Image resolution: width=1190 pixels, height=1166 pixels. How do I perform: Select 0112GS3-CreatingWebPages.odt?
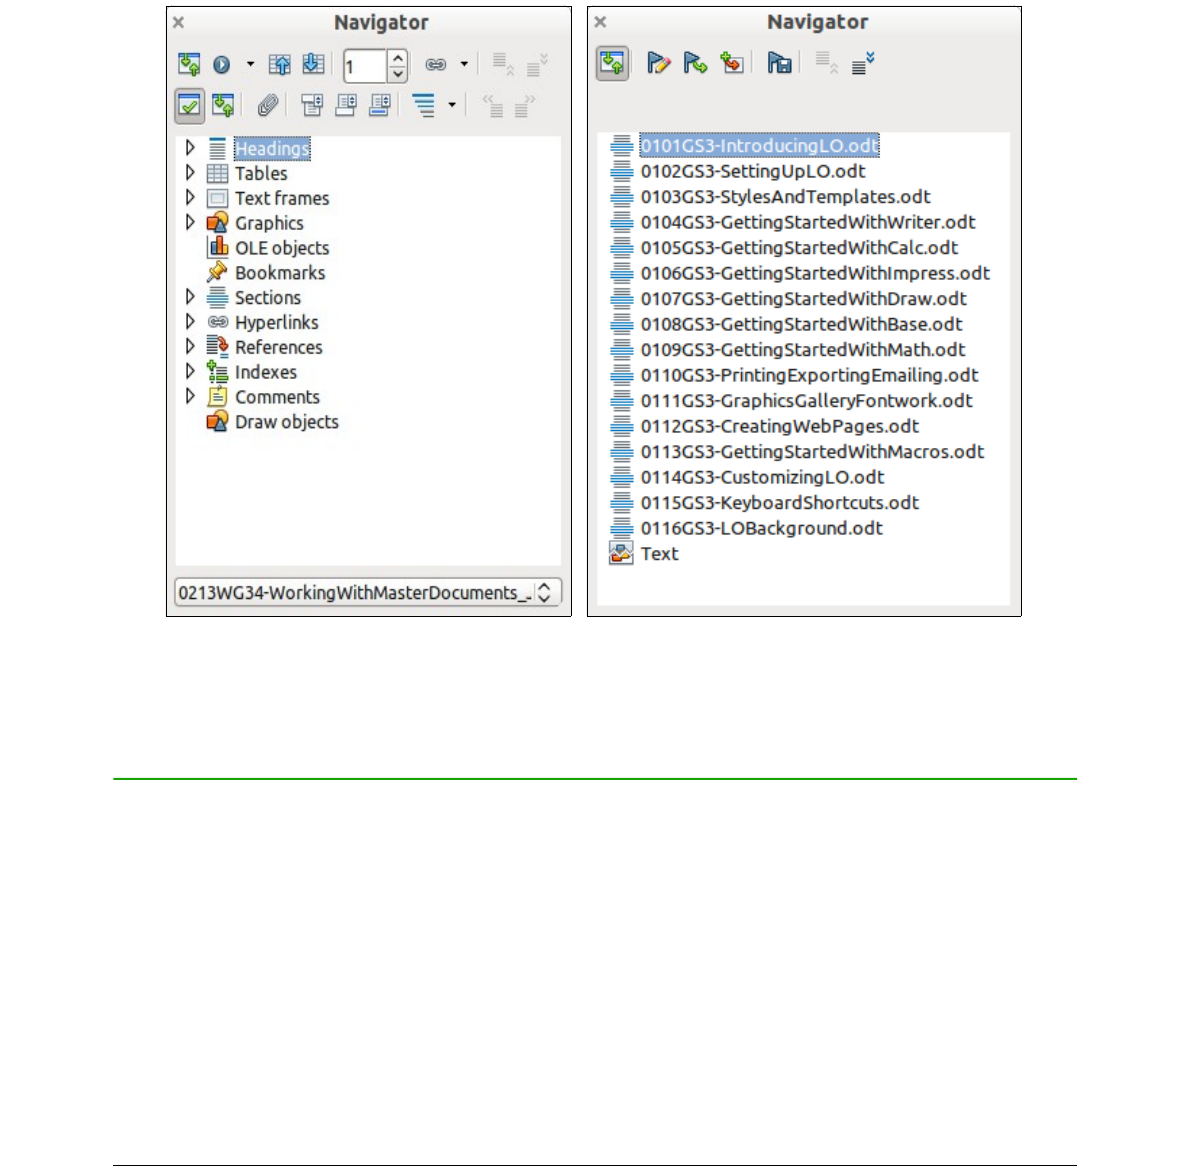click(x=779, y=427)
